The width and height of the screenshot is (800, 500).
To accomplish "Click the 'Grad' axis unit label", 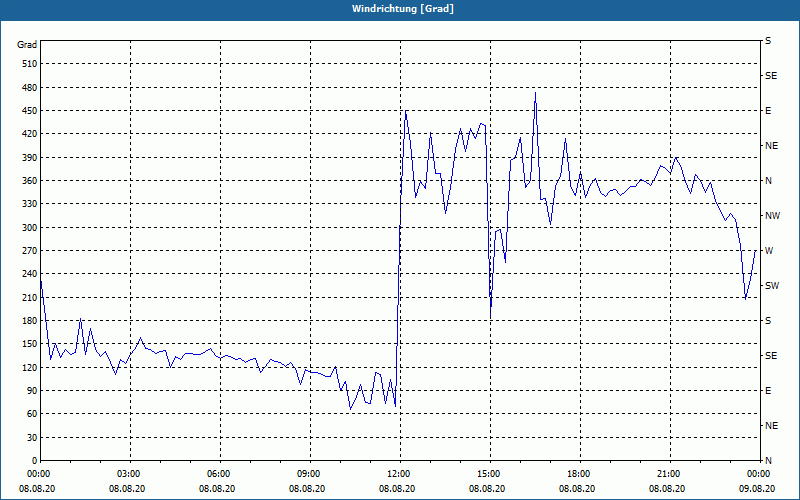I will point(27,45).
